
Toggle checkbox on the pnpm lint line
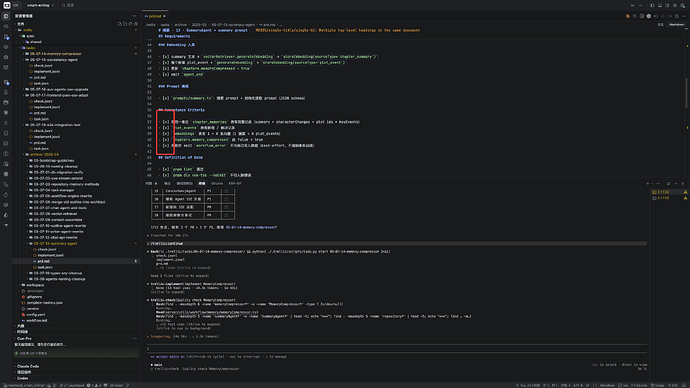[x=165, y=169]
